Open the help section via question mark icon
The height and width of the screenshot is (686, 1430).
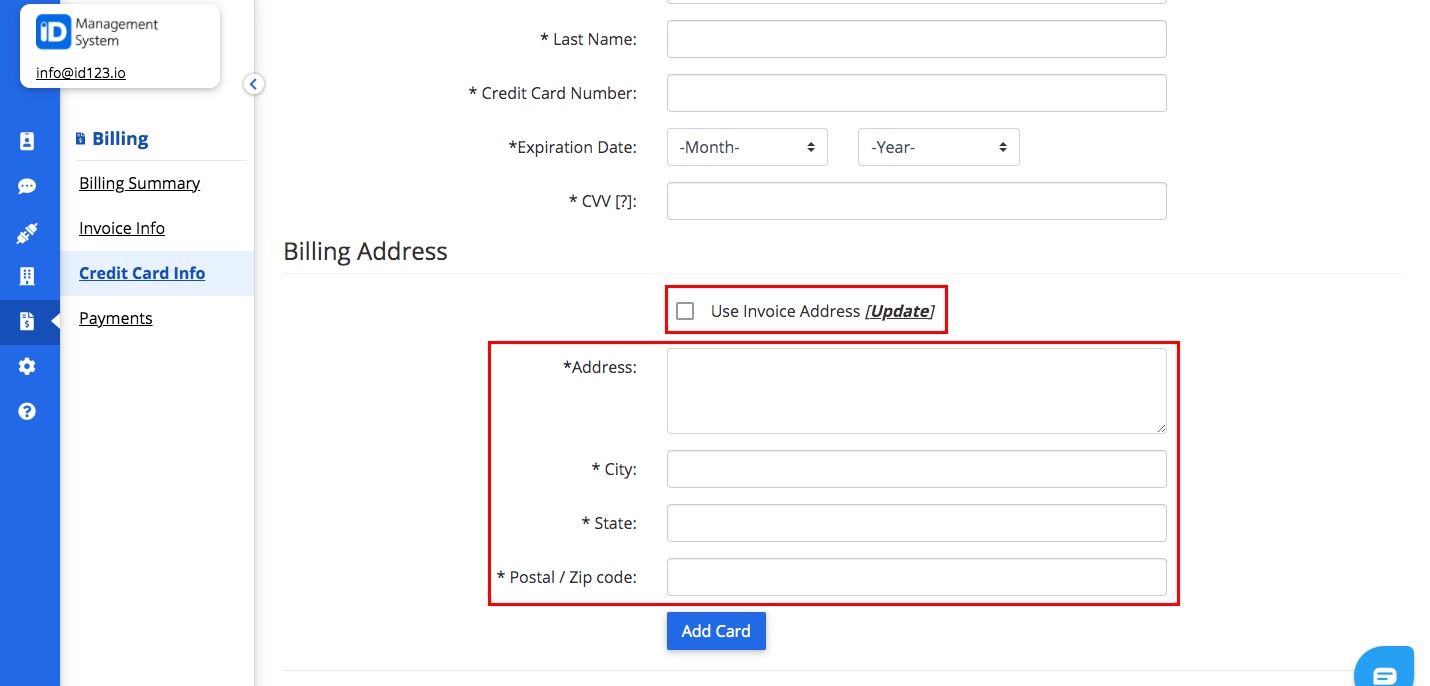point(29,410)
